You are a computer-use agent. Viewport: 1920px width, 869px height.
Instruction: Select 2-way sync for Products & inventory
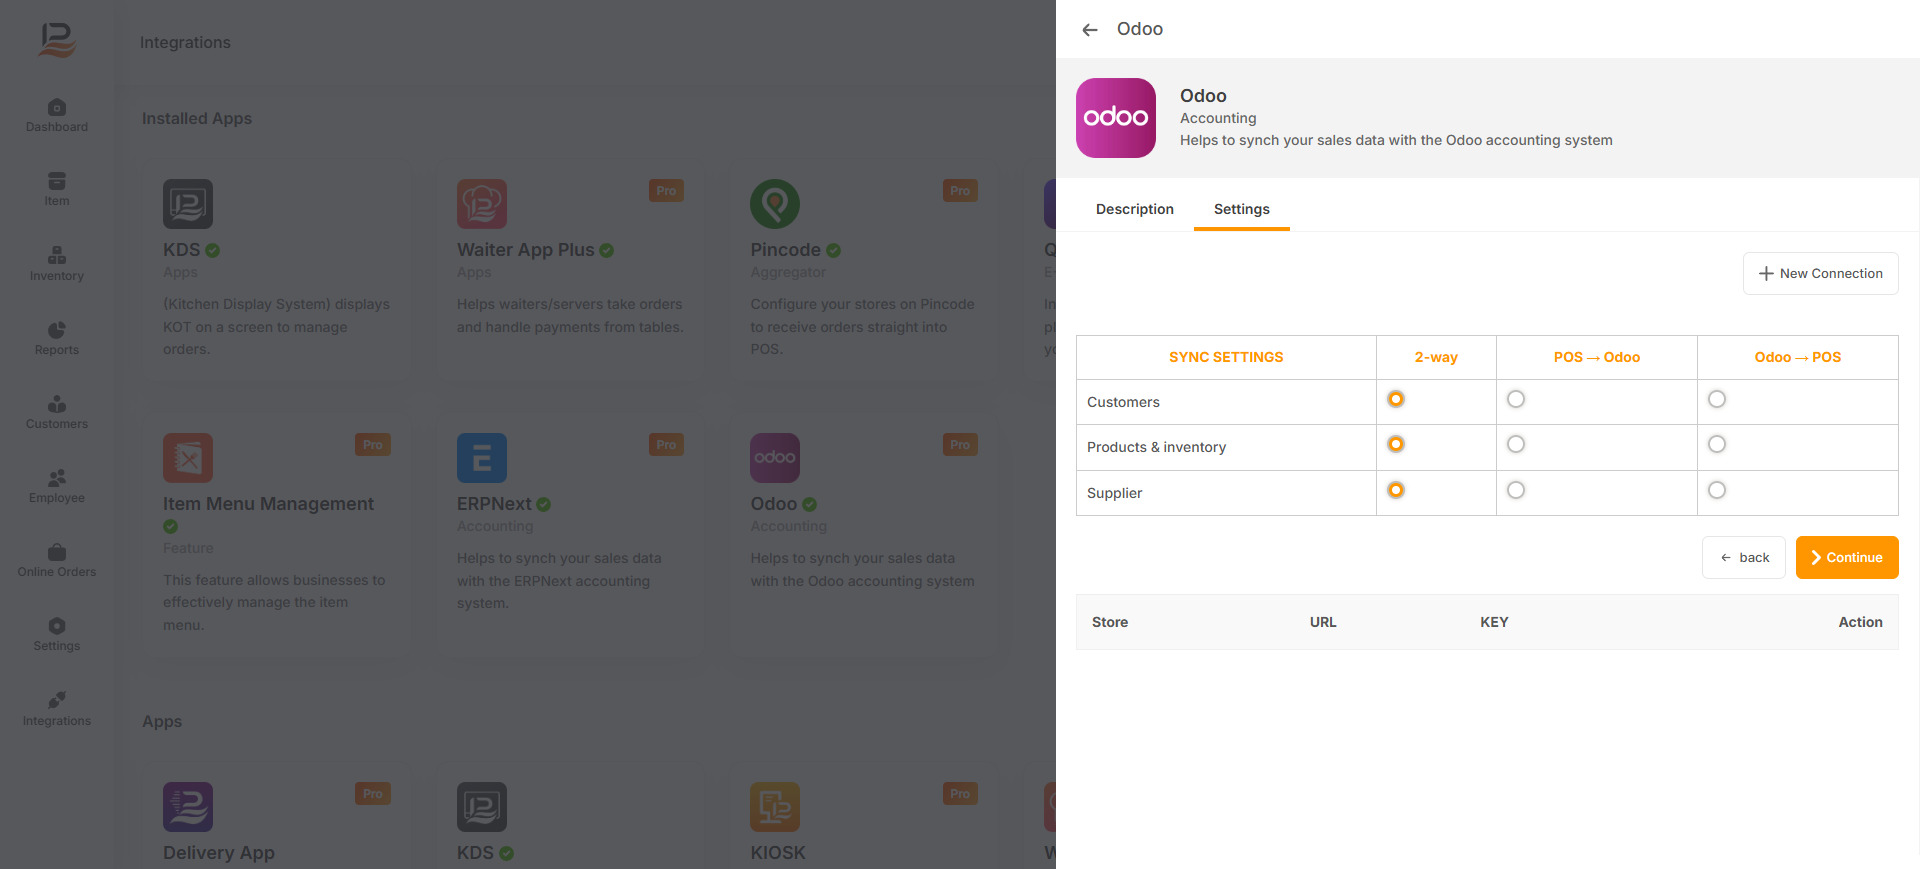coord(1396,444)
